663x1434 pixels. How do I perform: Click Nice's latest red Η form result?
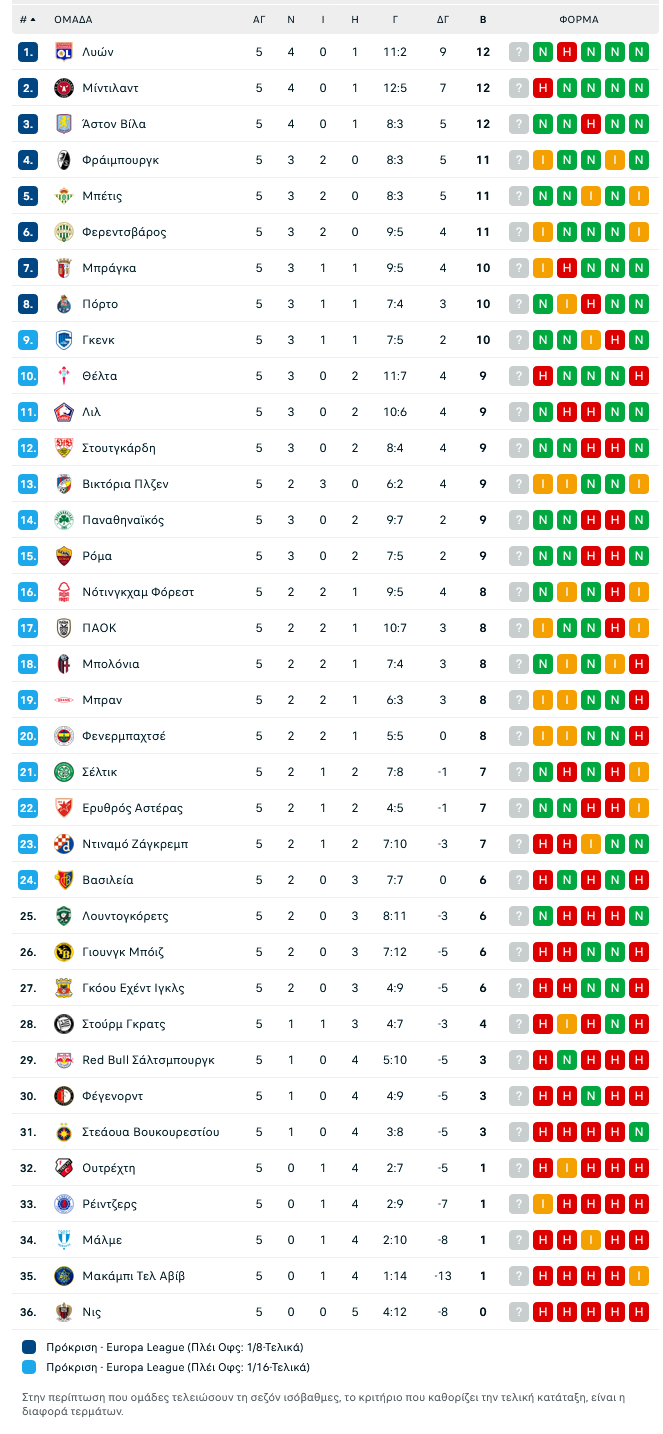pos(639,1312)
